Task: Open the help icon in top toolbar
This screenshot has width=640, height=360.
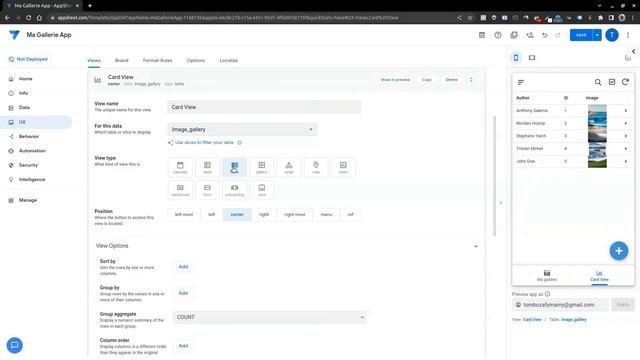Action: 498,35
